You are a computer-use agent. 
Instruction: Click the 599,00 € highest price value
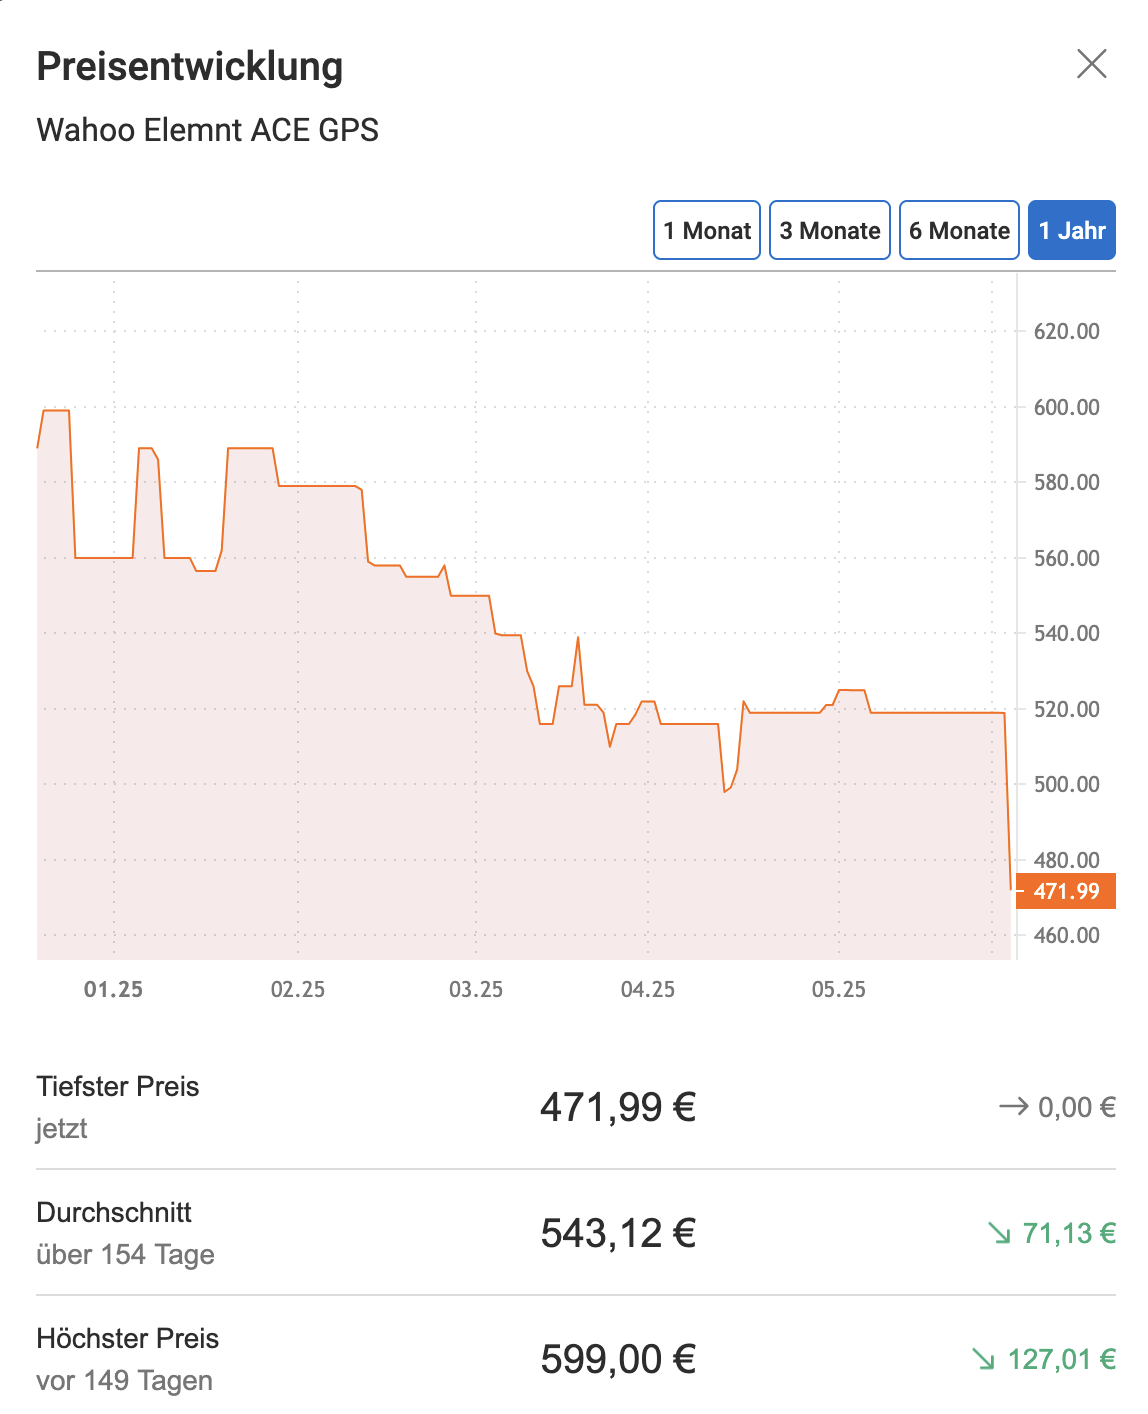[x=618, y=1359]
